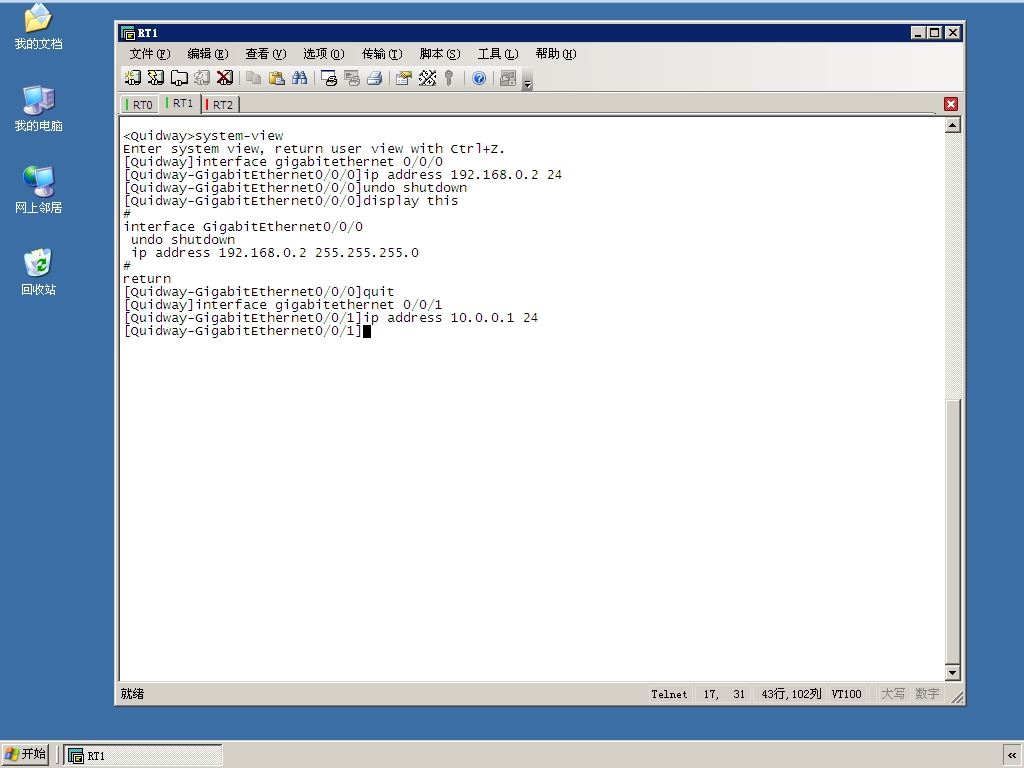The image size is (1024, 768).
Task: Open the 传输(T) menu
Action: click(x=382, y=54)
